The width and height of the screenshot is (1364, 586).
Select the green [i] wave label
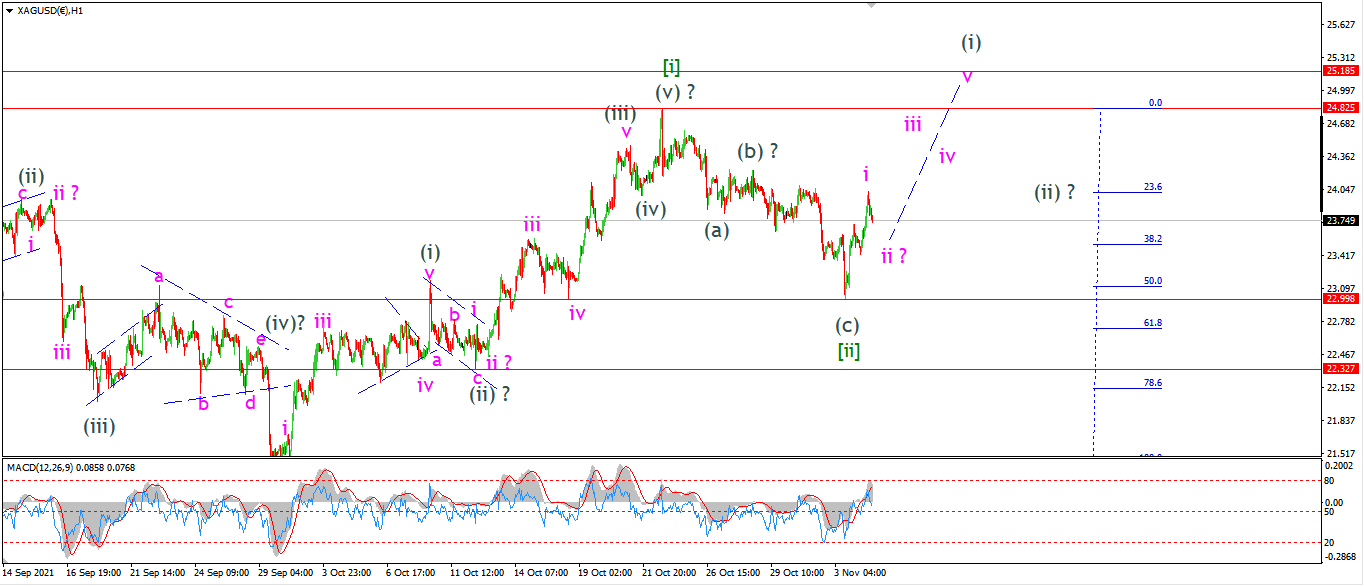(672, 67)
